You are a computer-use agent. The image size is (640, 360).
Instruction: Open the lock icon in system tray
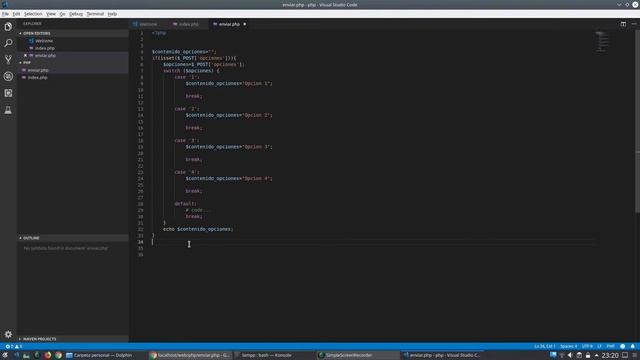[x=588, y=356]
